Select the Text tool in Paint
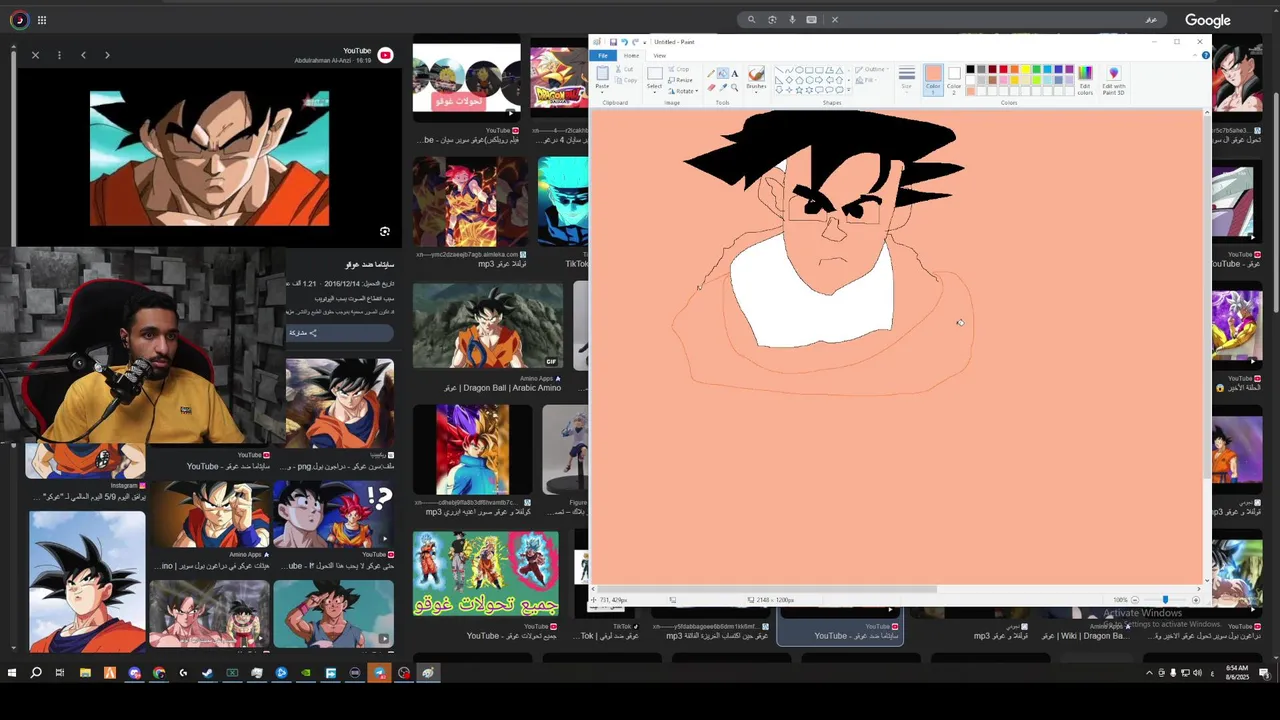The height and width of the screenshot is (720, 1280). (x=735, y=73)
